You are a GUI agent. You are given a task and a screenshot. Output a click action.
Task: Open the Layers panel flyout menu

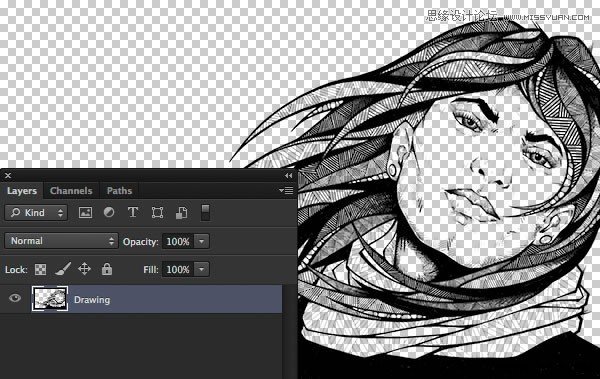286,190
